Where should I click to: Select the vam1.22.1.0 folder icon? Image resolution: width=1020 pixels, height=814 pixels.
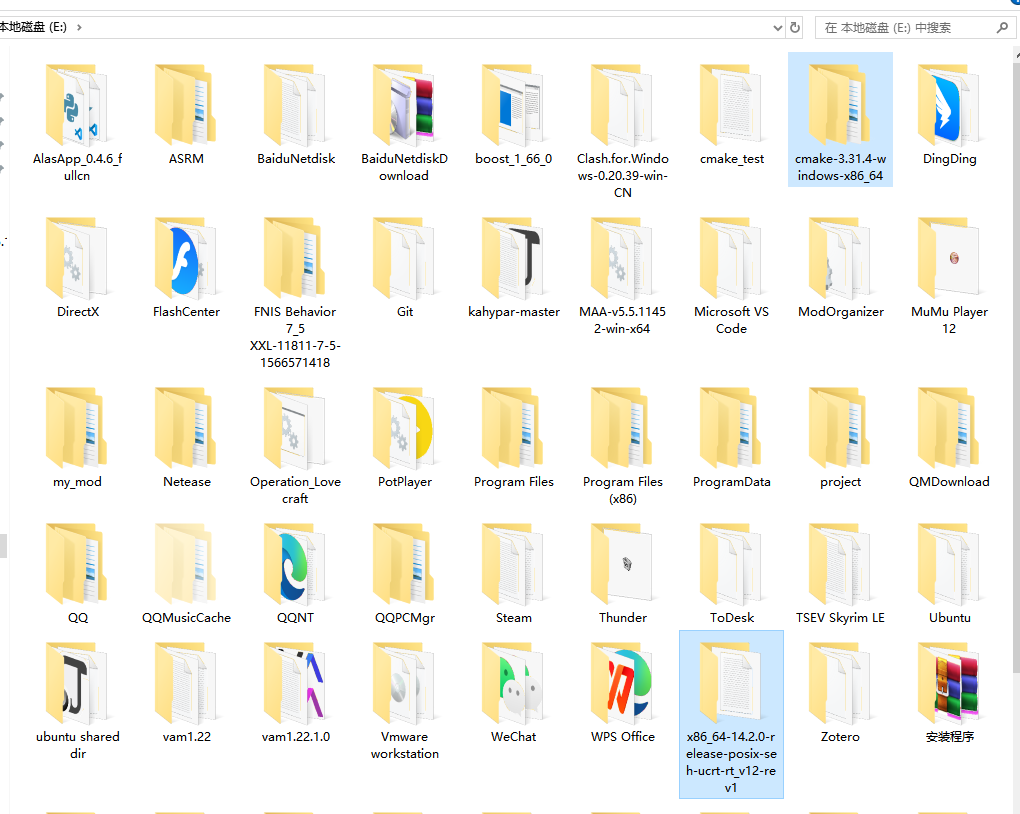[295, 683]
